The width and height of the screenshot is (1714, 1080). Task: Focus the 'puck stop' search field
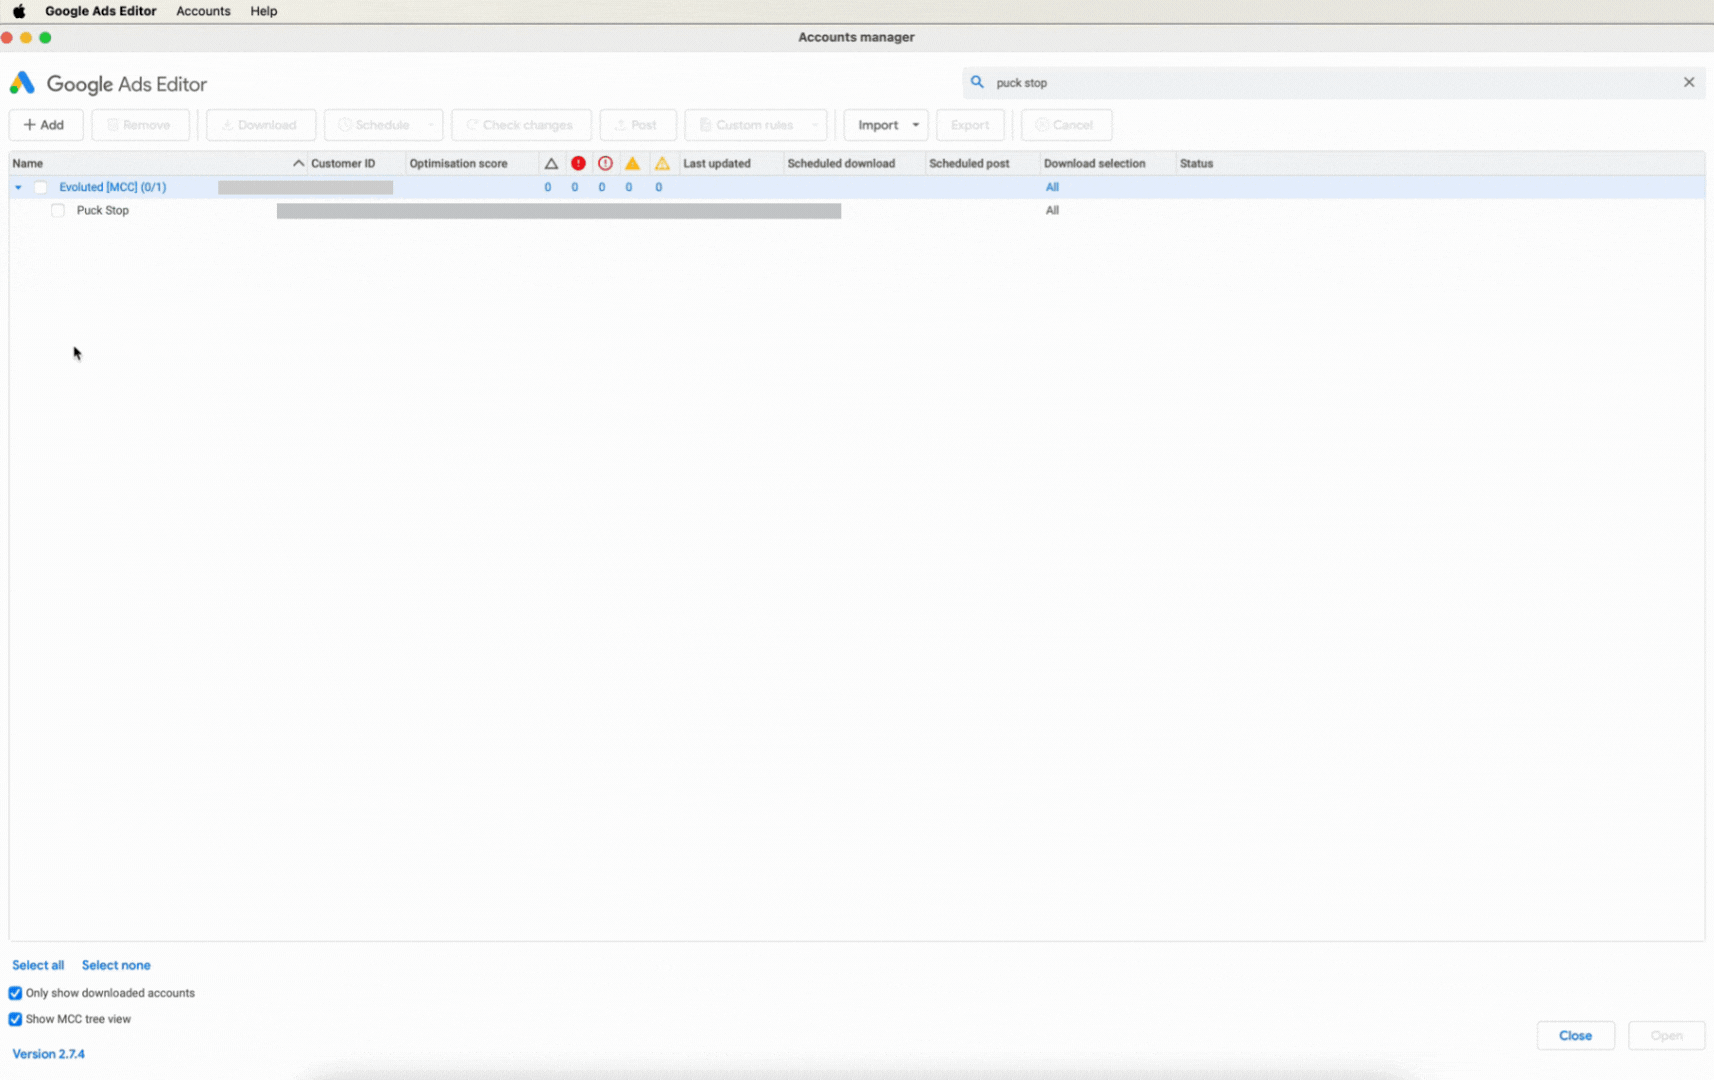pyautogui.click(x=1334, y=83)
